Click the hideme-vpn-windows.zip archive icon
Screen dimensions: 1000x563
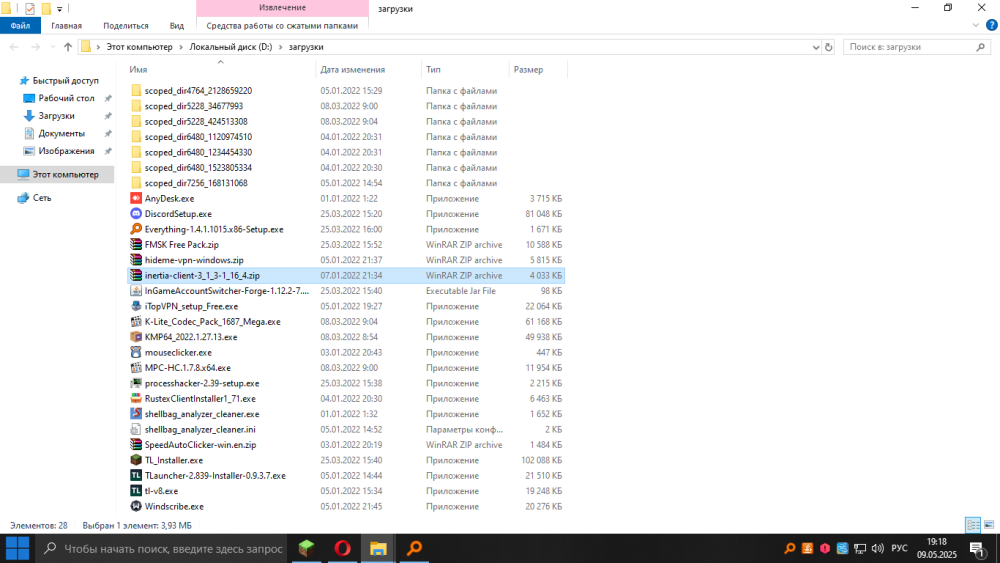coord(136,260)
